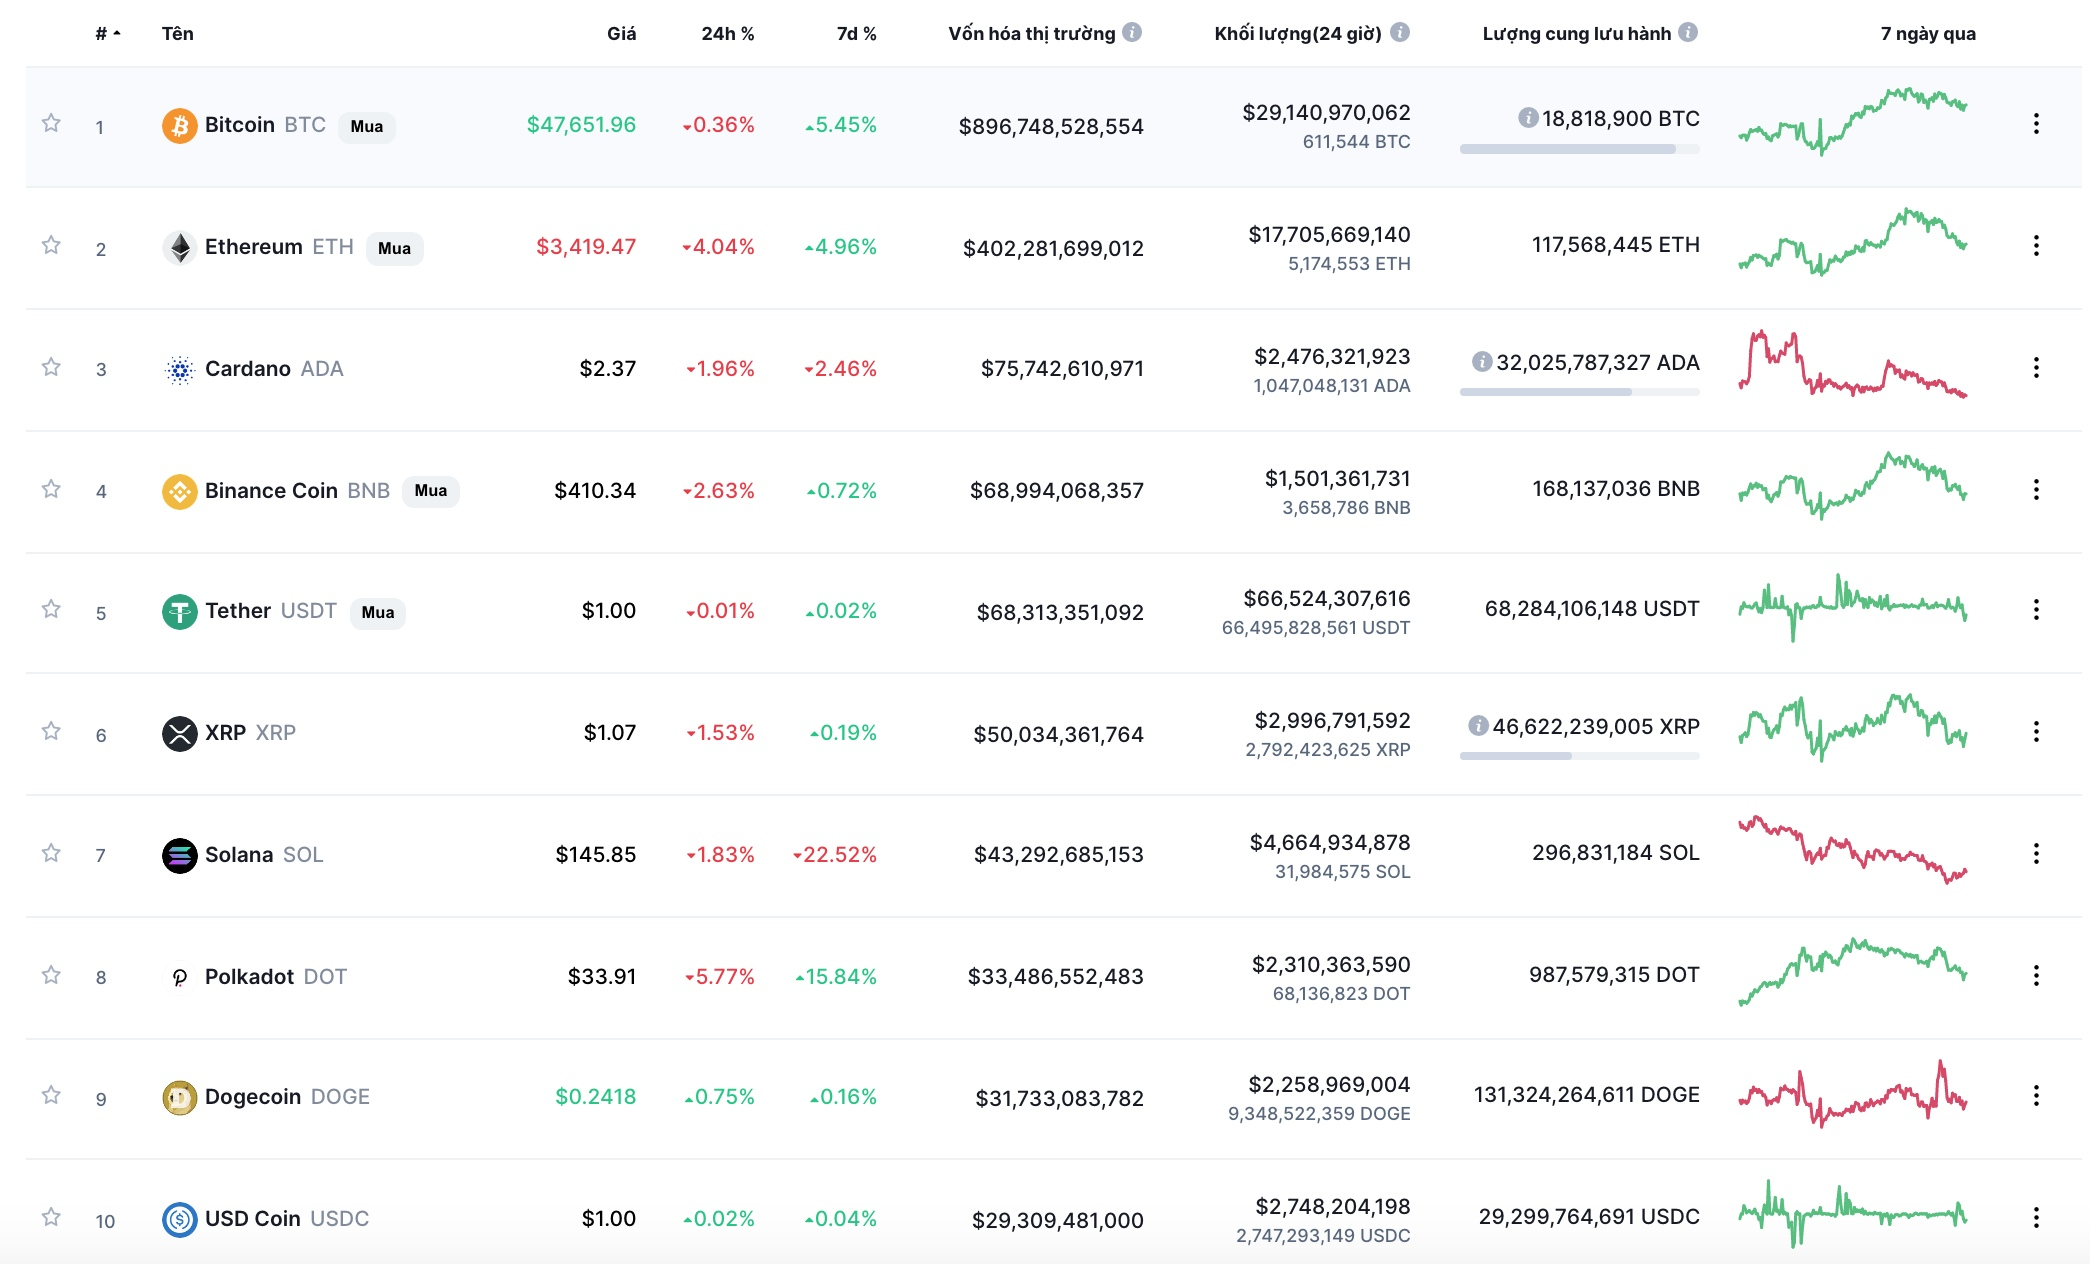Open Bitcoin 7-day sparkline chart
This screenshot has width=2090, height=1264.
tap(1853, 122)
